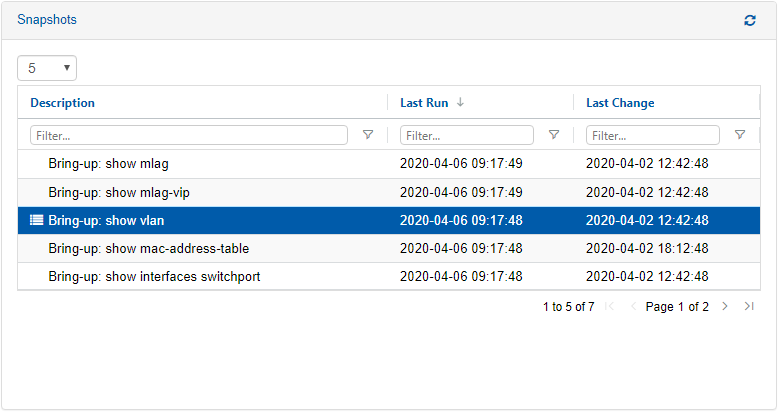Go to the next page

tap(725, 307)
